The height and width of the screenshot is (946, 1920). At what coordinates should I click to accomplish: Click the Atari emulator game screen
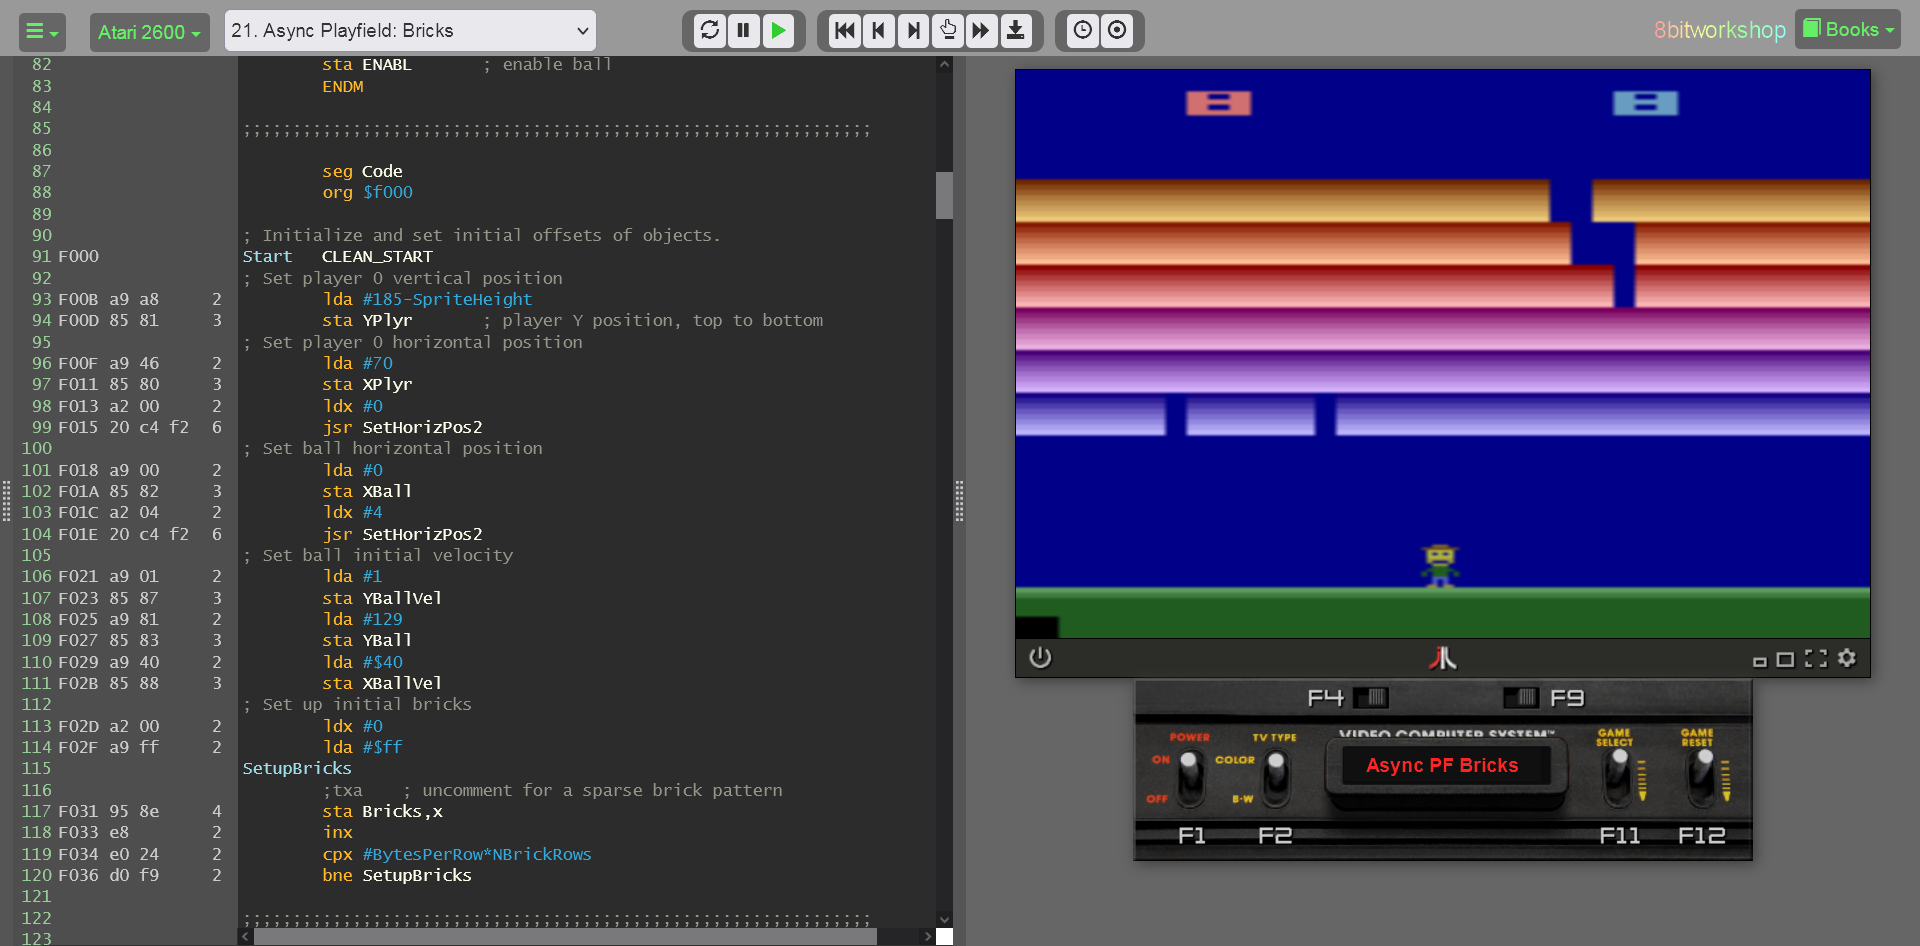click(x=1442, y=354)
